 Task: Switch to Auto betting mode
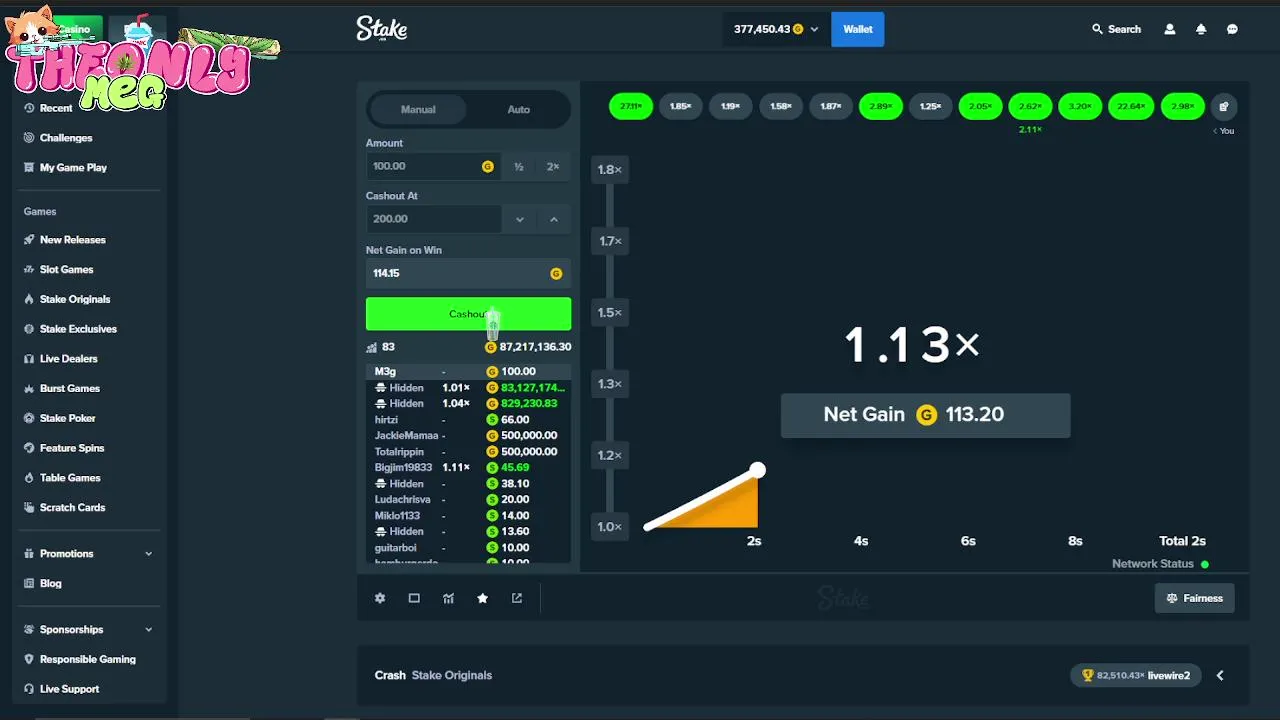tap(518, 110)
